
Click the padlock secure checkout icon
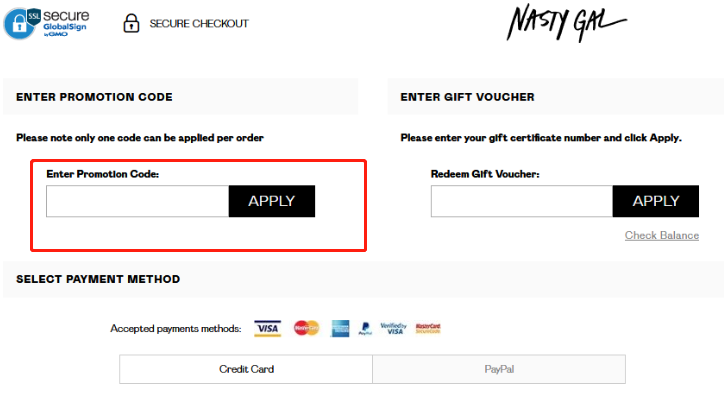131,23
